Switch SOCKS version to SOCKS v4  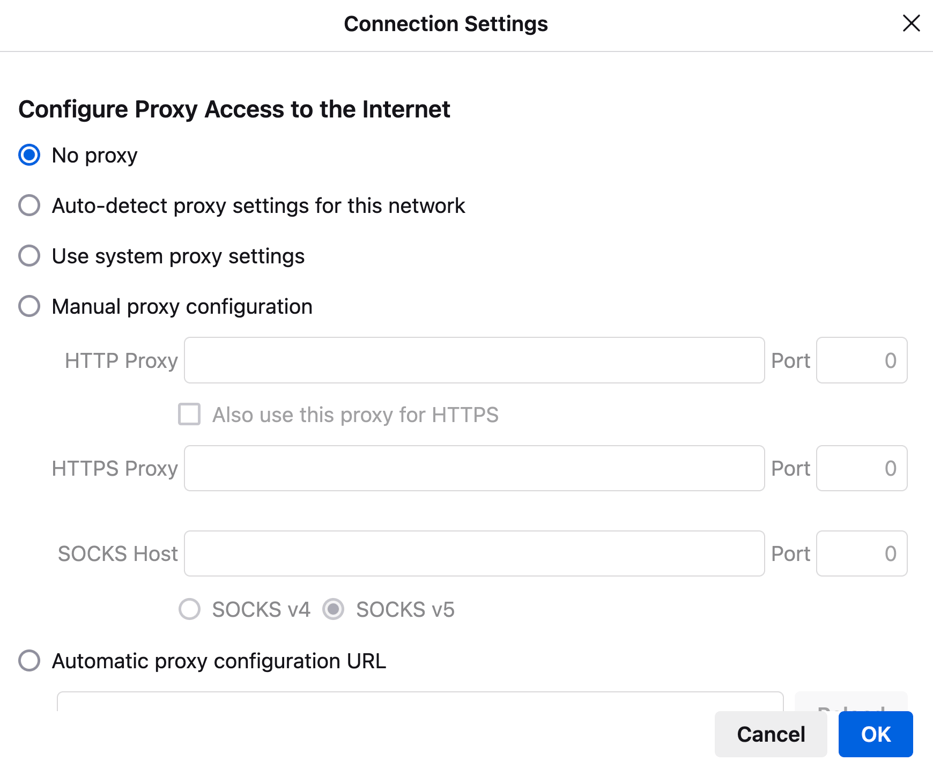(189, 609)
